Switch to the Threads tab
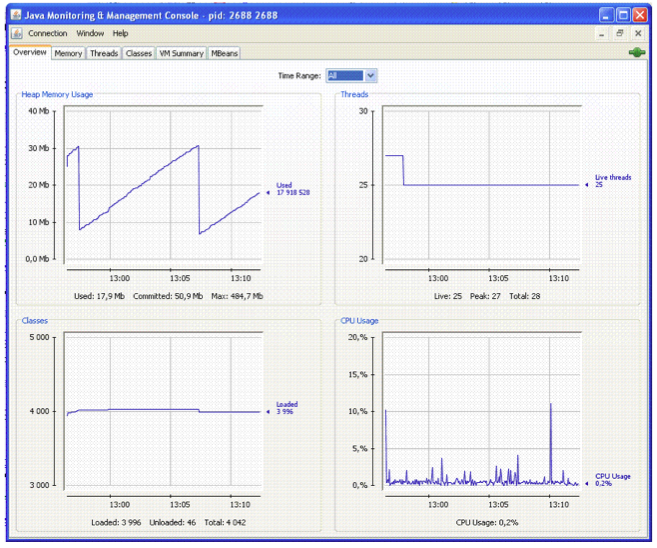The height and width of the screenshot is (548, 657). click(104, 54)
